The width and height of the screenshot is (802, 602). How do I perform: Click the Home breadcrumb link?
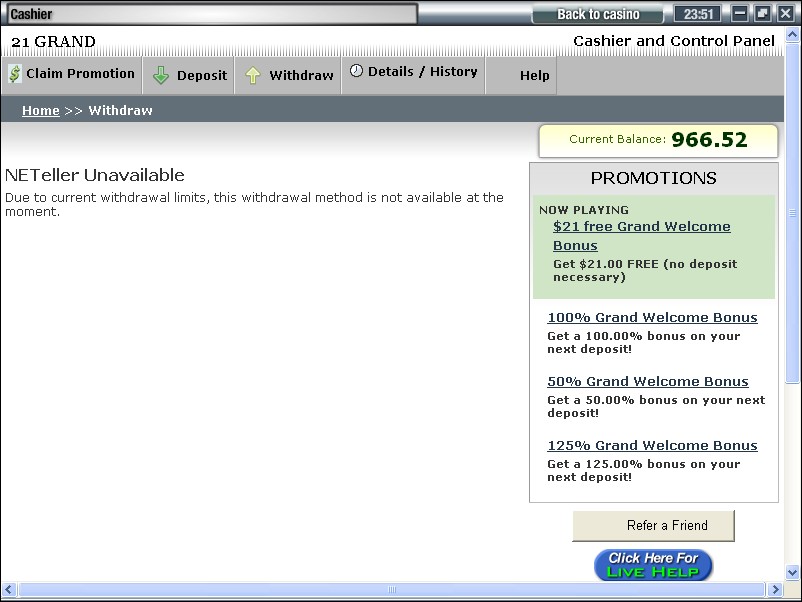pyautogui.click(x=40, y=110)
